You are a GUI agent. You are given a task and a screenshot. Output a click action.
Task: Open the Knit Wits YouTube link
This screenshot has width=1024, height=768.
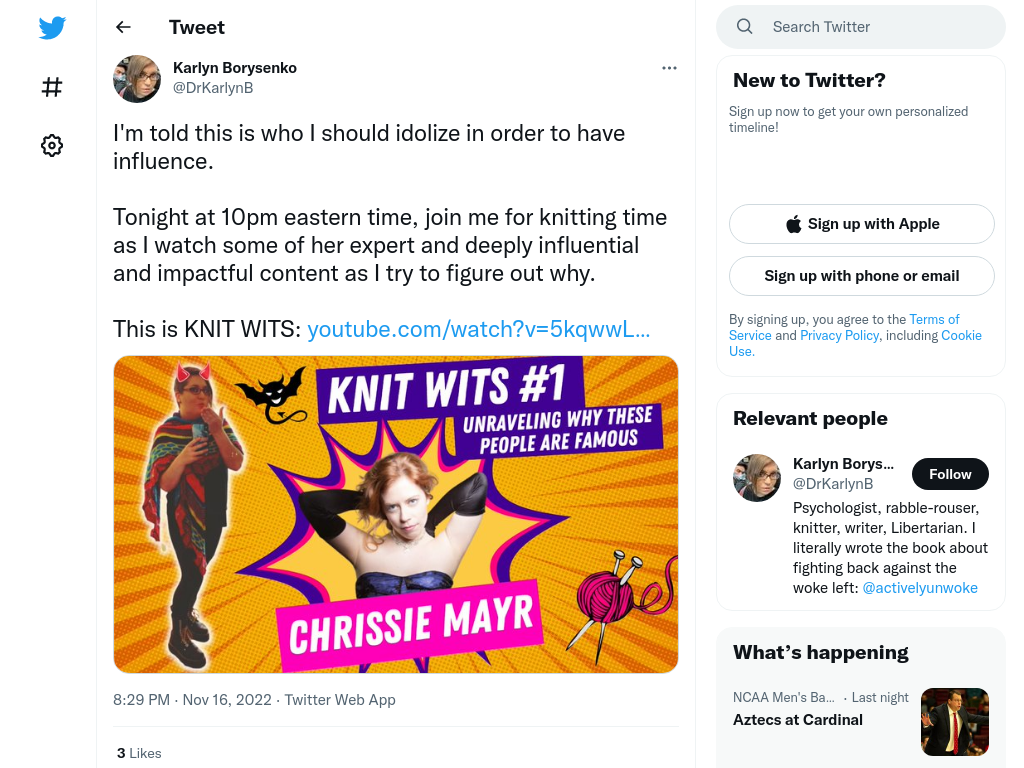click(479, 329)
